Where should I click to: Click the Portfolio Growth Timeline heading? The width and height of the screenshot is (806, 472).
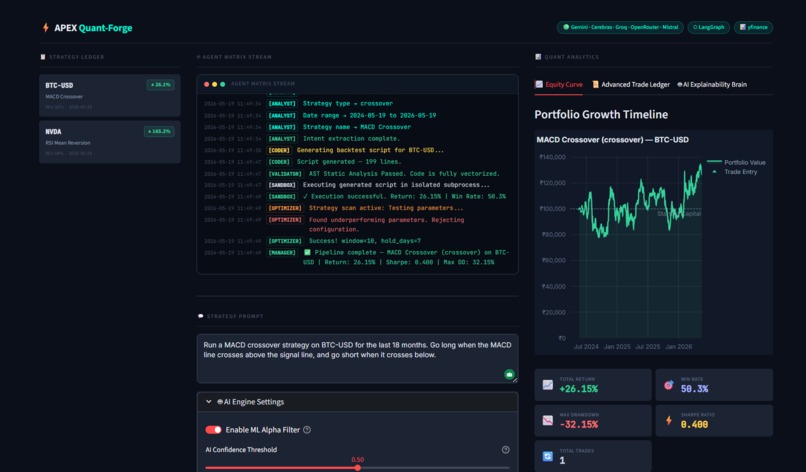tap(601, 115)
